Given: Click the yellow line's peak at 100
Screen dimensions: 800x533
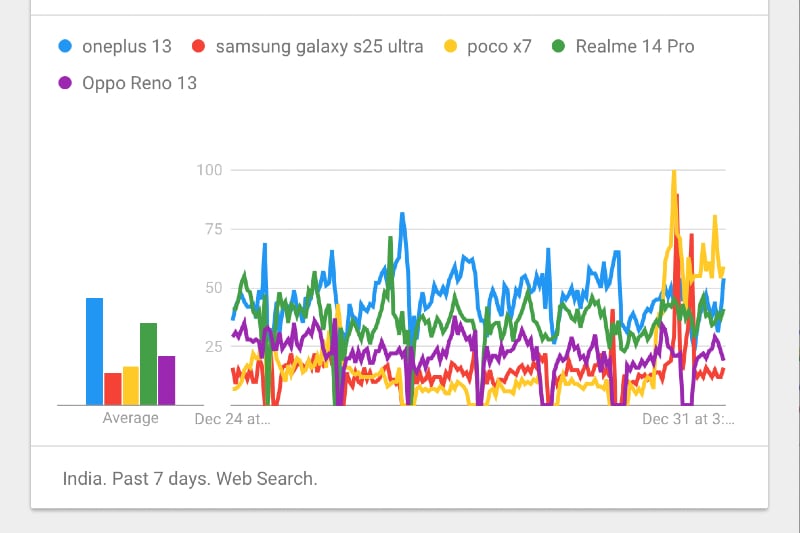Looking at the screenshot, I should click(x=674, y=172).
